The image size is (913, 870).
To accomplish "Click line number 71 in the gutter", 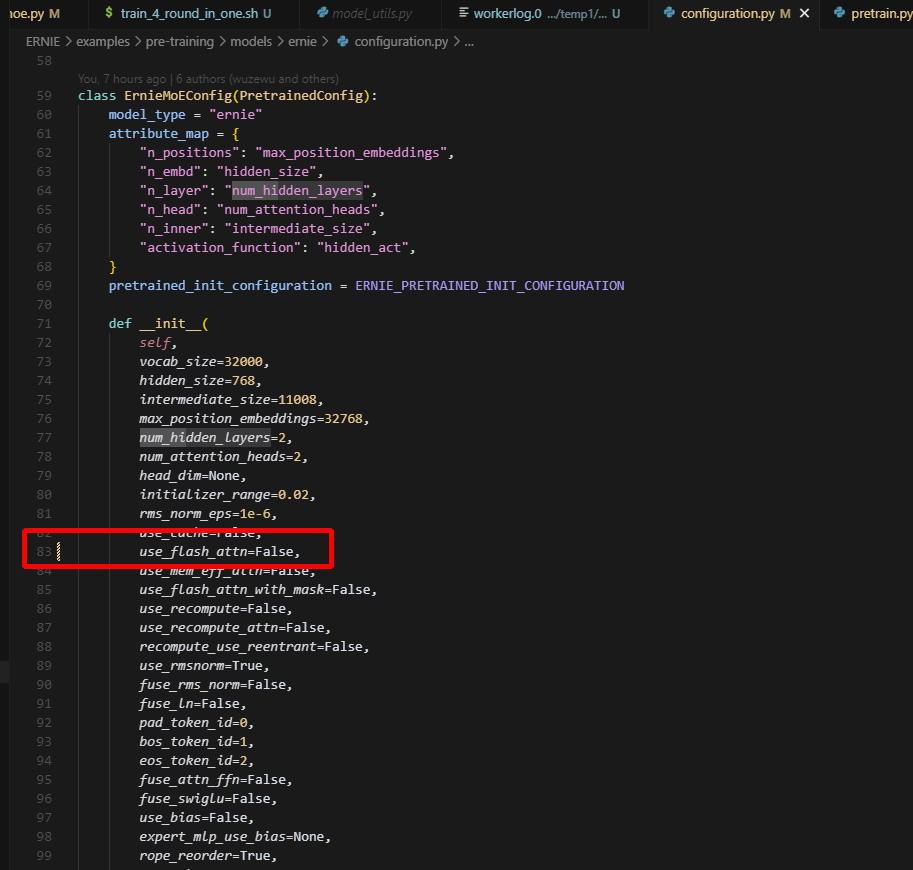I will [44, 324].
